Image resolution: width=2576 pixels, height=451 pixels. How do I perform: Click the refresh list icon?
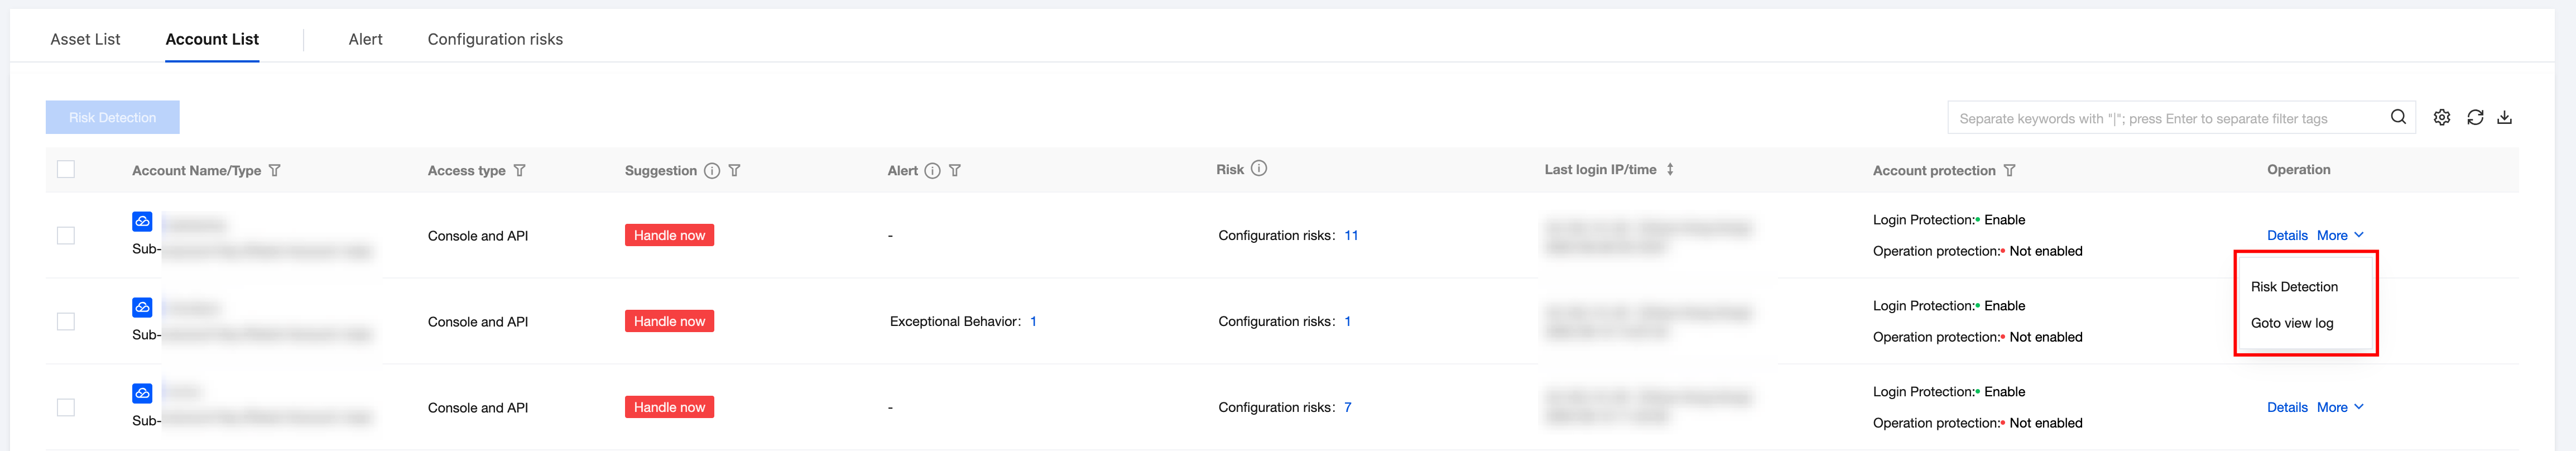point(2475,117)
